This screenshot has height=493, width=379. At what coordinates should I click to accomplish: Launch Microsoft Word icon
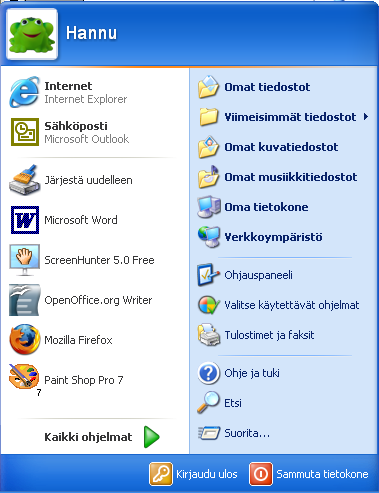tap(25, 220)
